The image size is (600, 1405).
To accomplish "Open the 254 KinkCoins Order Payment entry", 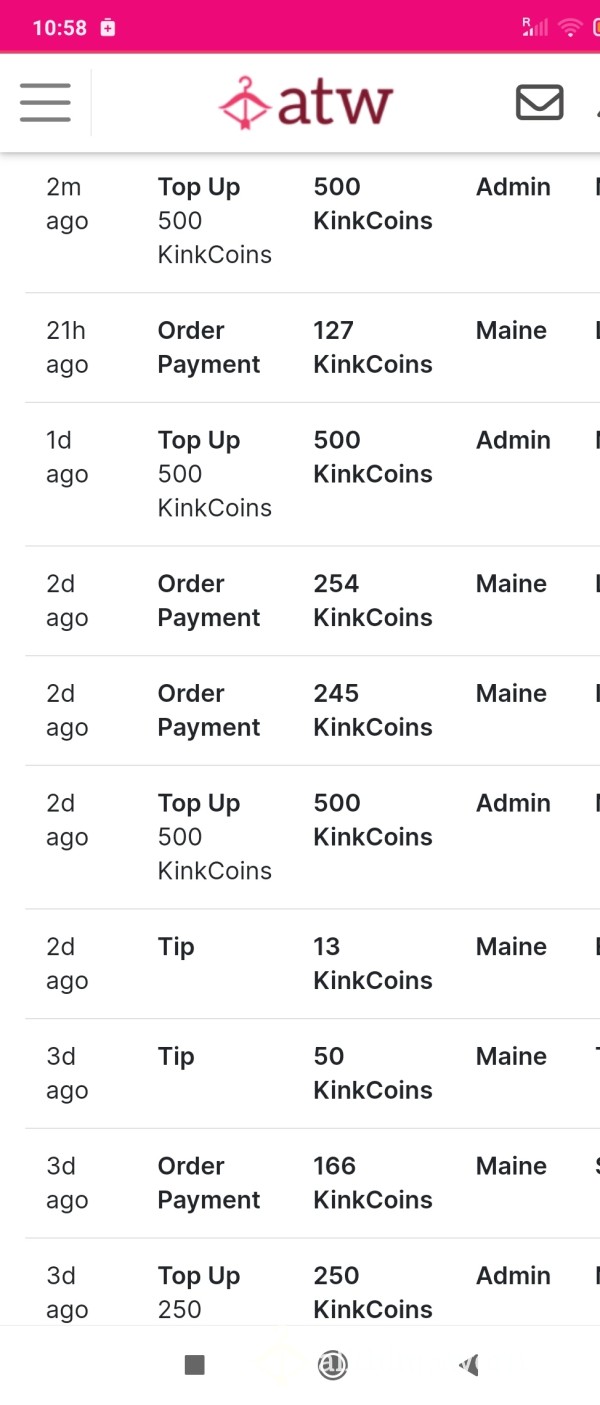I will pos(312,601).
